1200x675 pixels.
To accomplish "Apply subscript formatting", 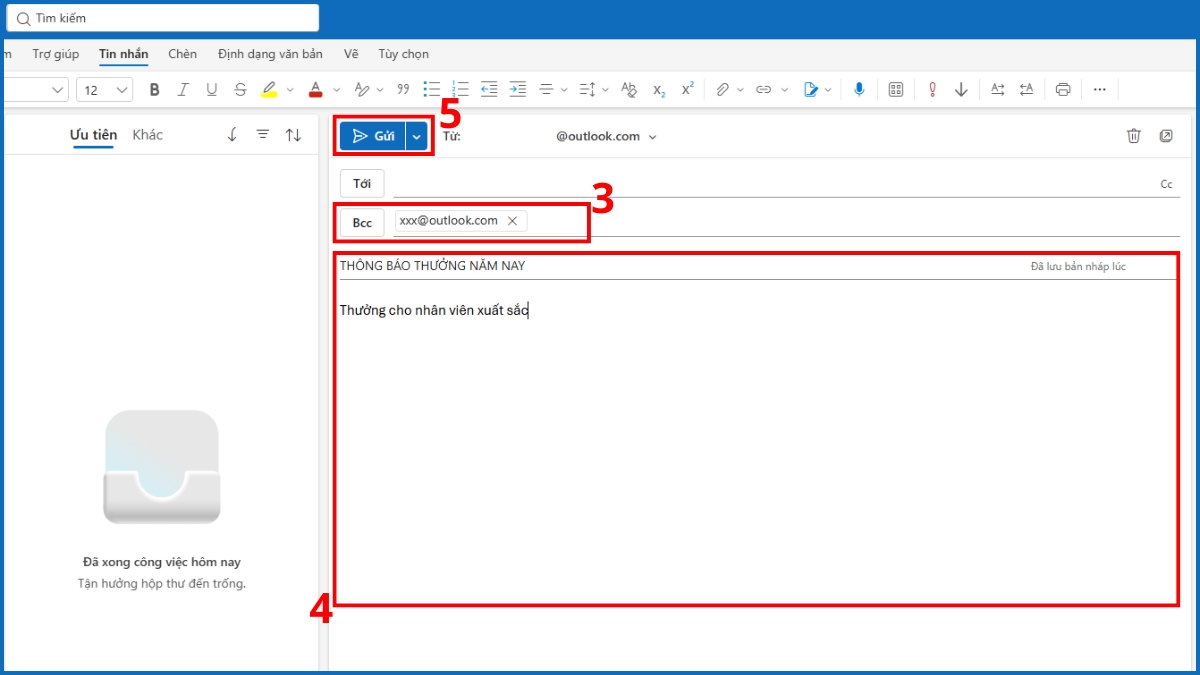I will [659, 90].
